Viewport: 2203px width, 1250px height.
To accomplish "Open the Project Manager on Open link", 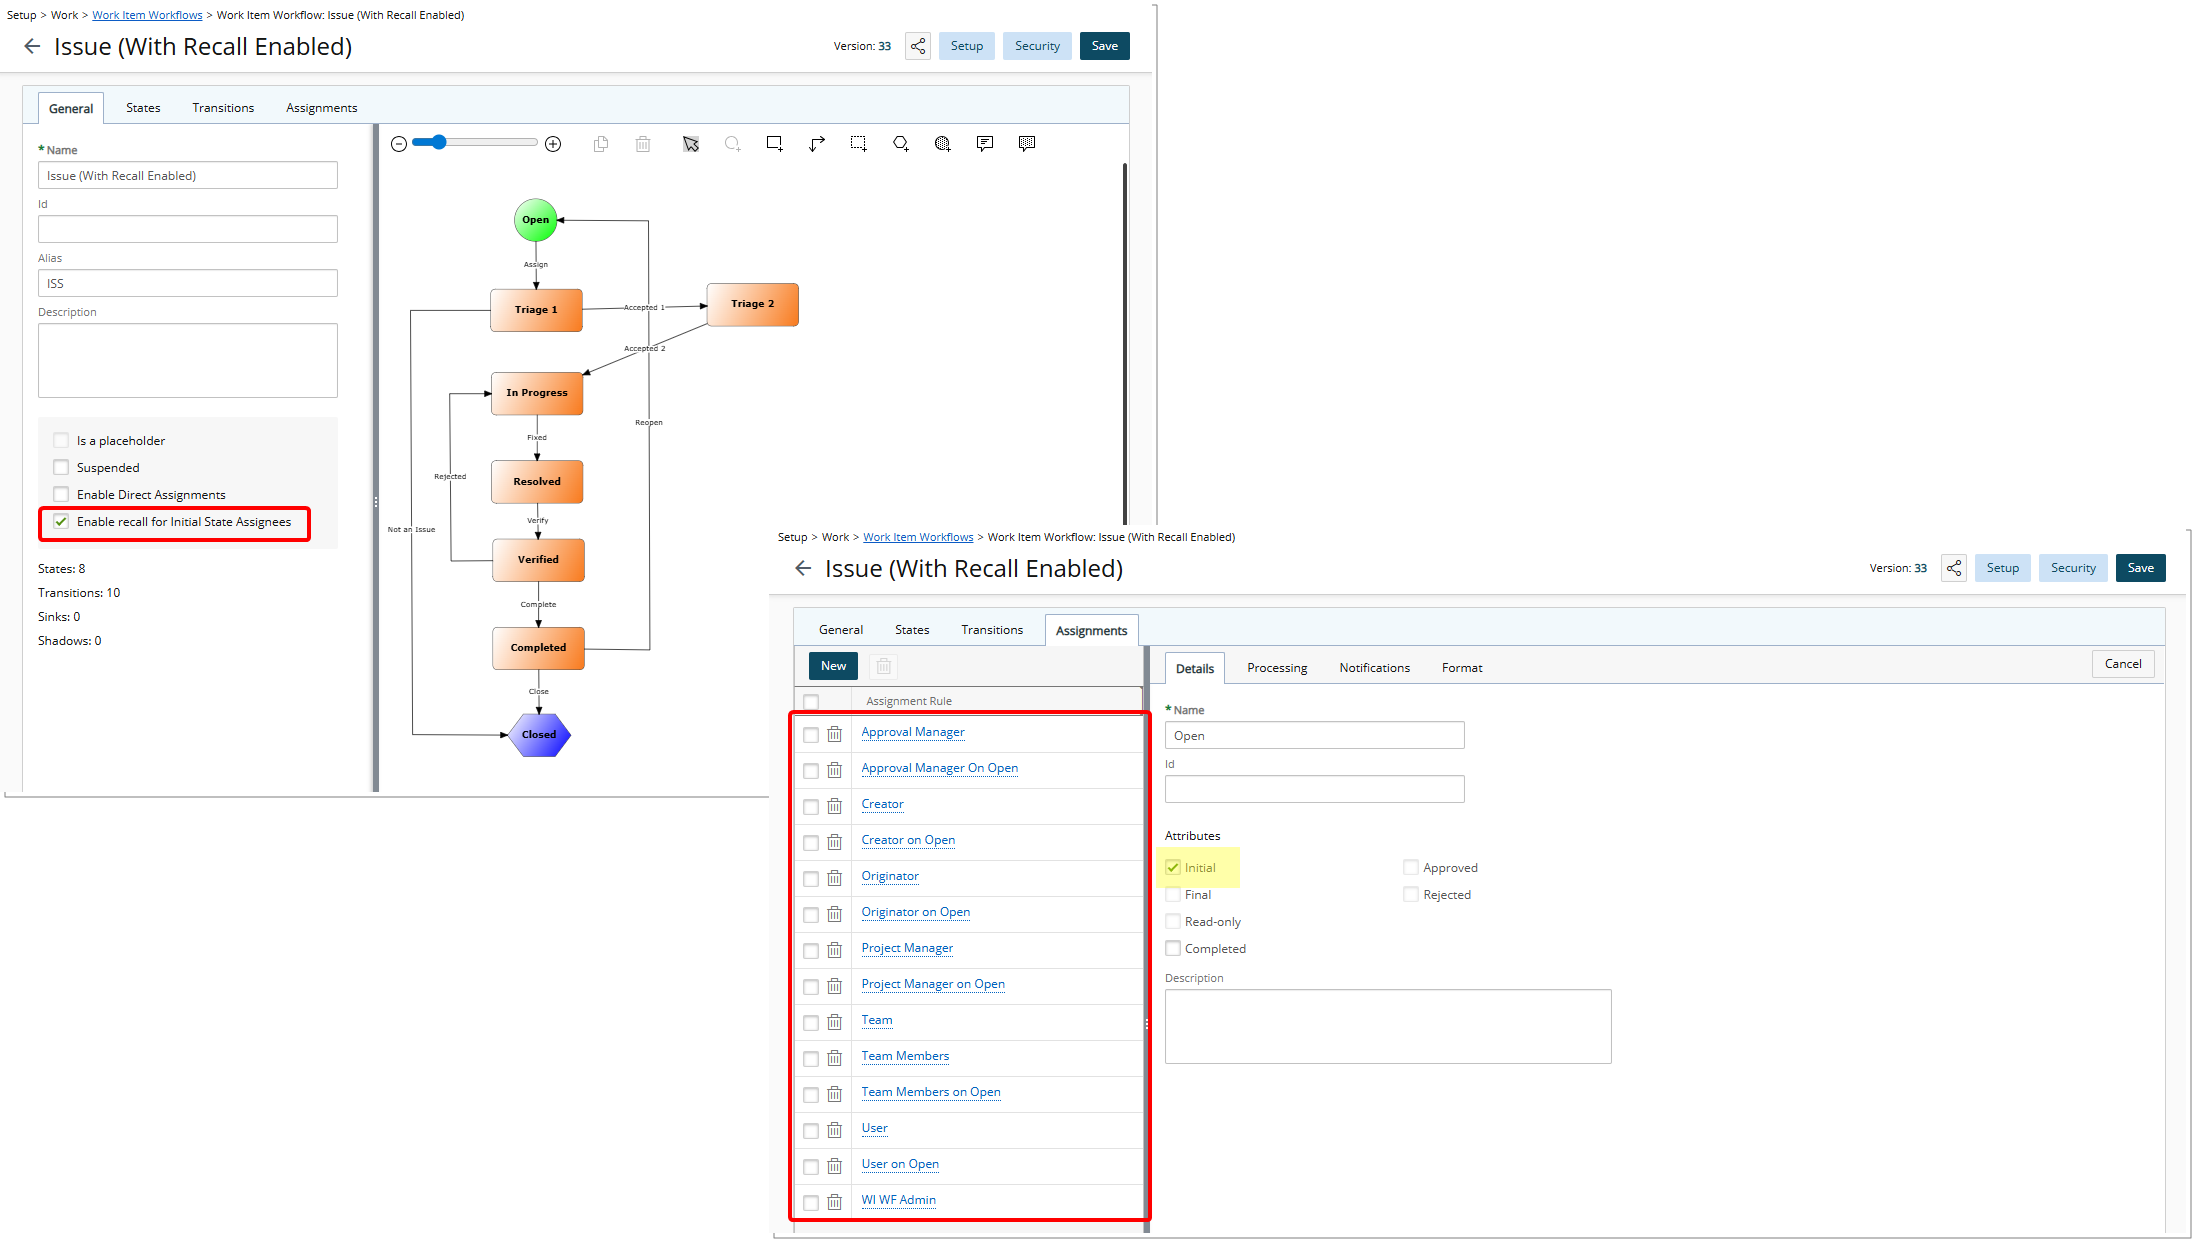I will click(x=932, y=984).
